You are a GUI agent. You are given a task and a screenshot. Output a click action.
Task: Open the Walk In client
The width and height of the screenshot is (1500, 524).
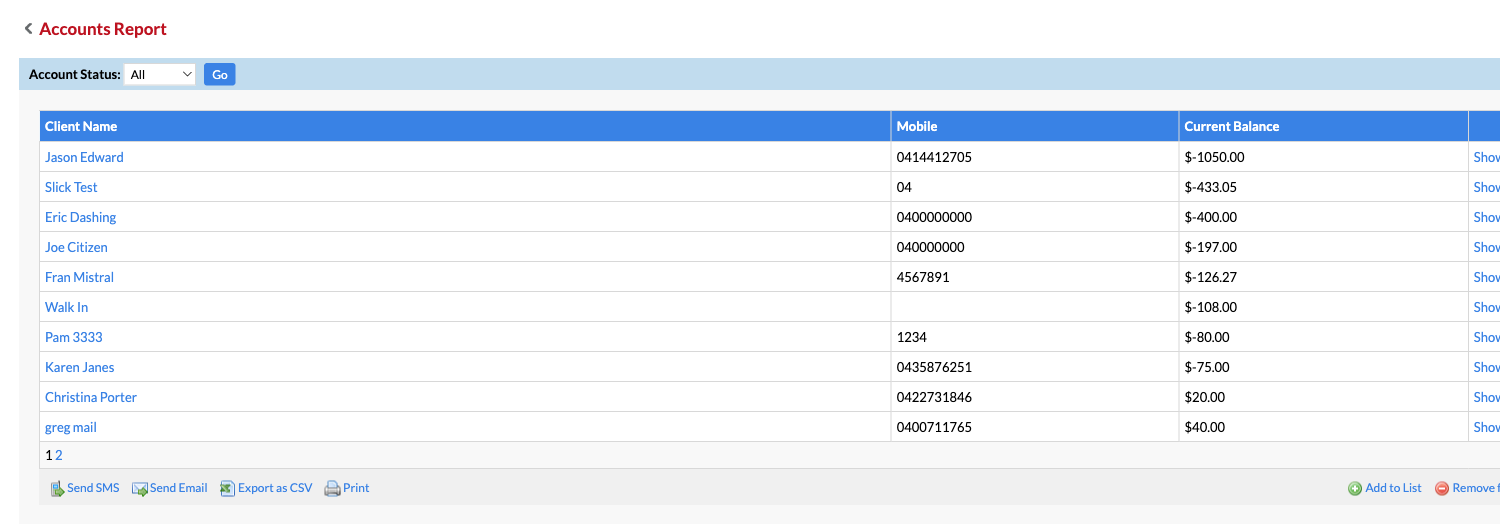pyautogui.click(x=66, y=307)
